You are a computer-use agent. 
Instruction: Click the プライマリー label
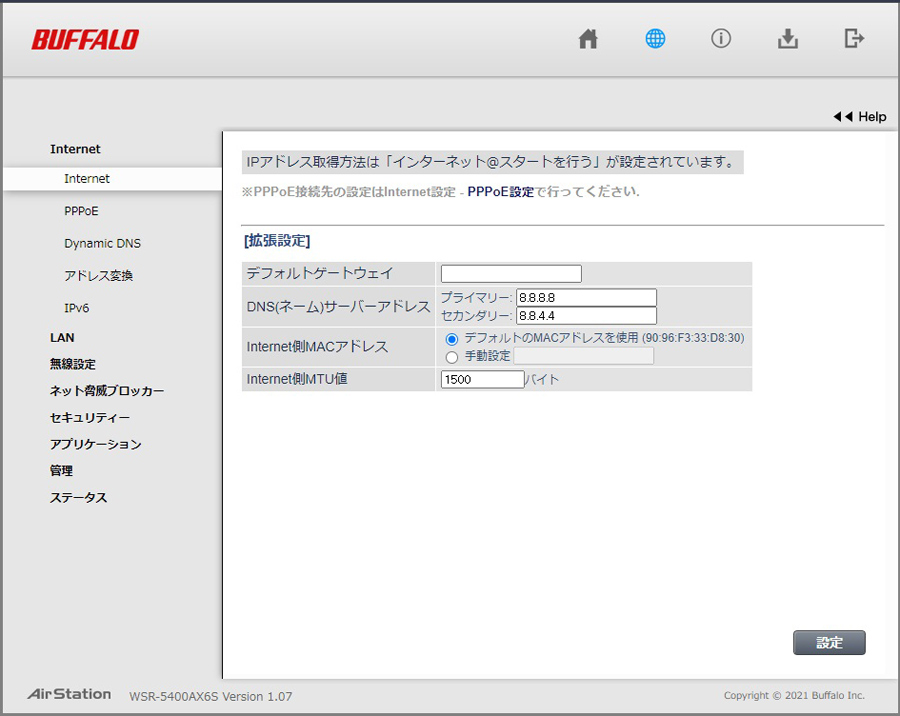point(476,297)
